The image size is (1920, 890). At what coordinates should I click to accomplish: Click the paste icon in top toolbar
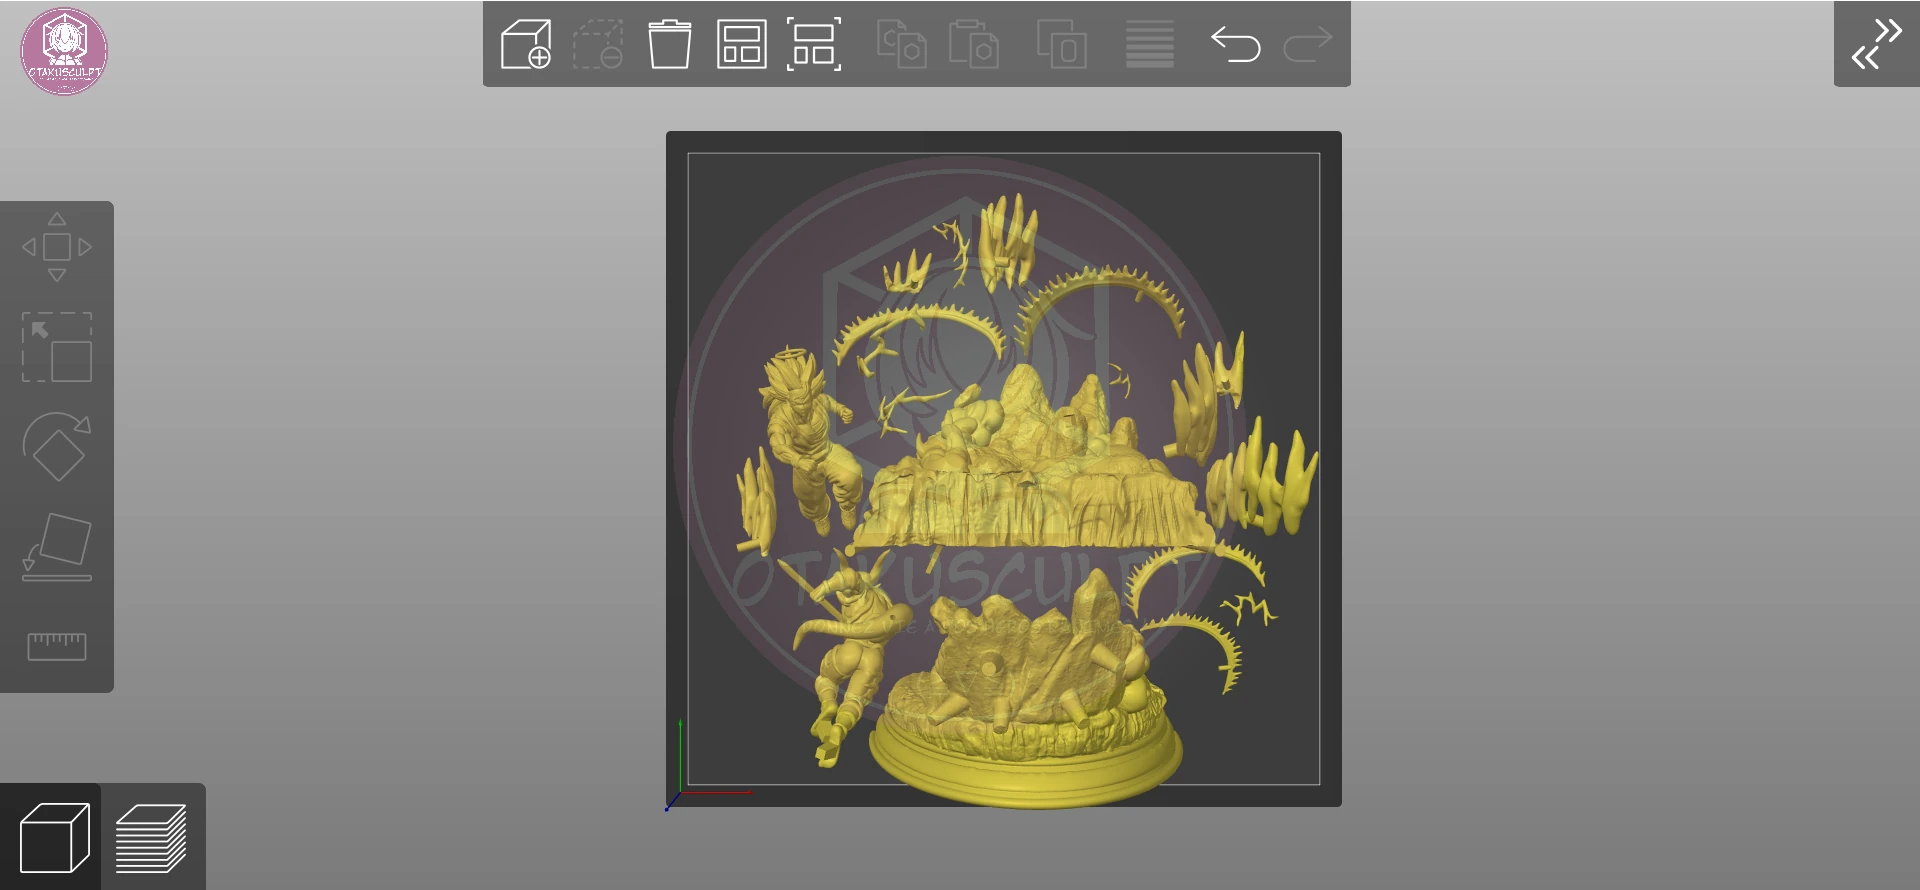tap(973, 45)
